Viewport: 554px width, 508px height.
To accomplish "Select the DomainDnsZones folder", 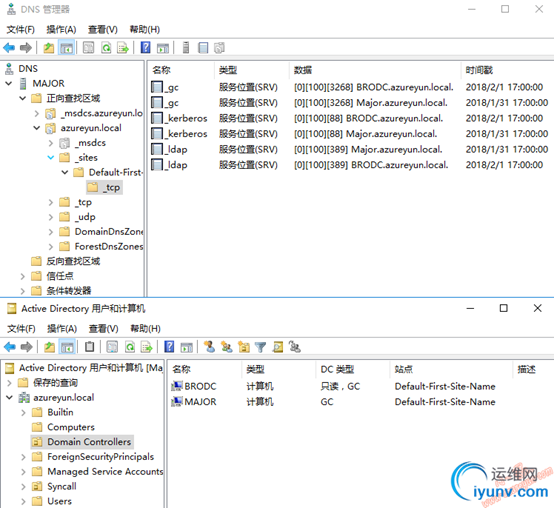I will click(x=101, y=232).
